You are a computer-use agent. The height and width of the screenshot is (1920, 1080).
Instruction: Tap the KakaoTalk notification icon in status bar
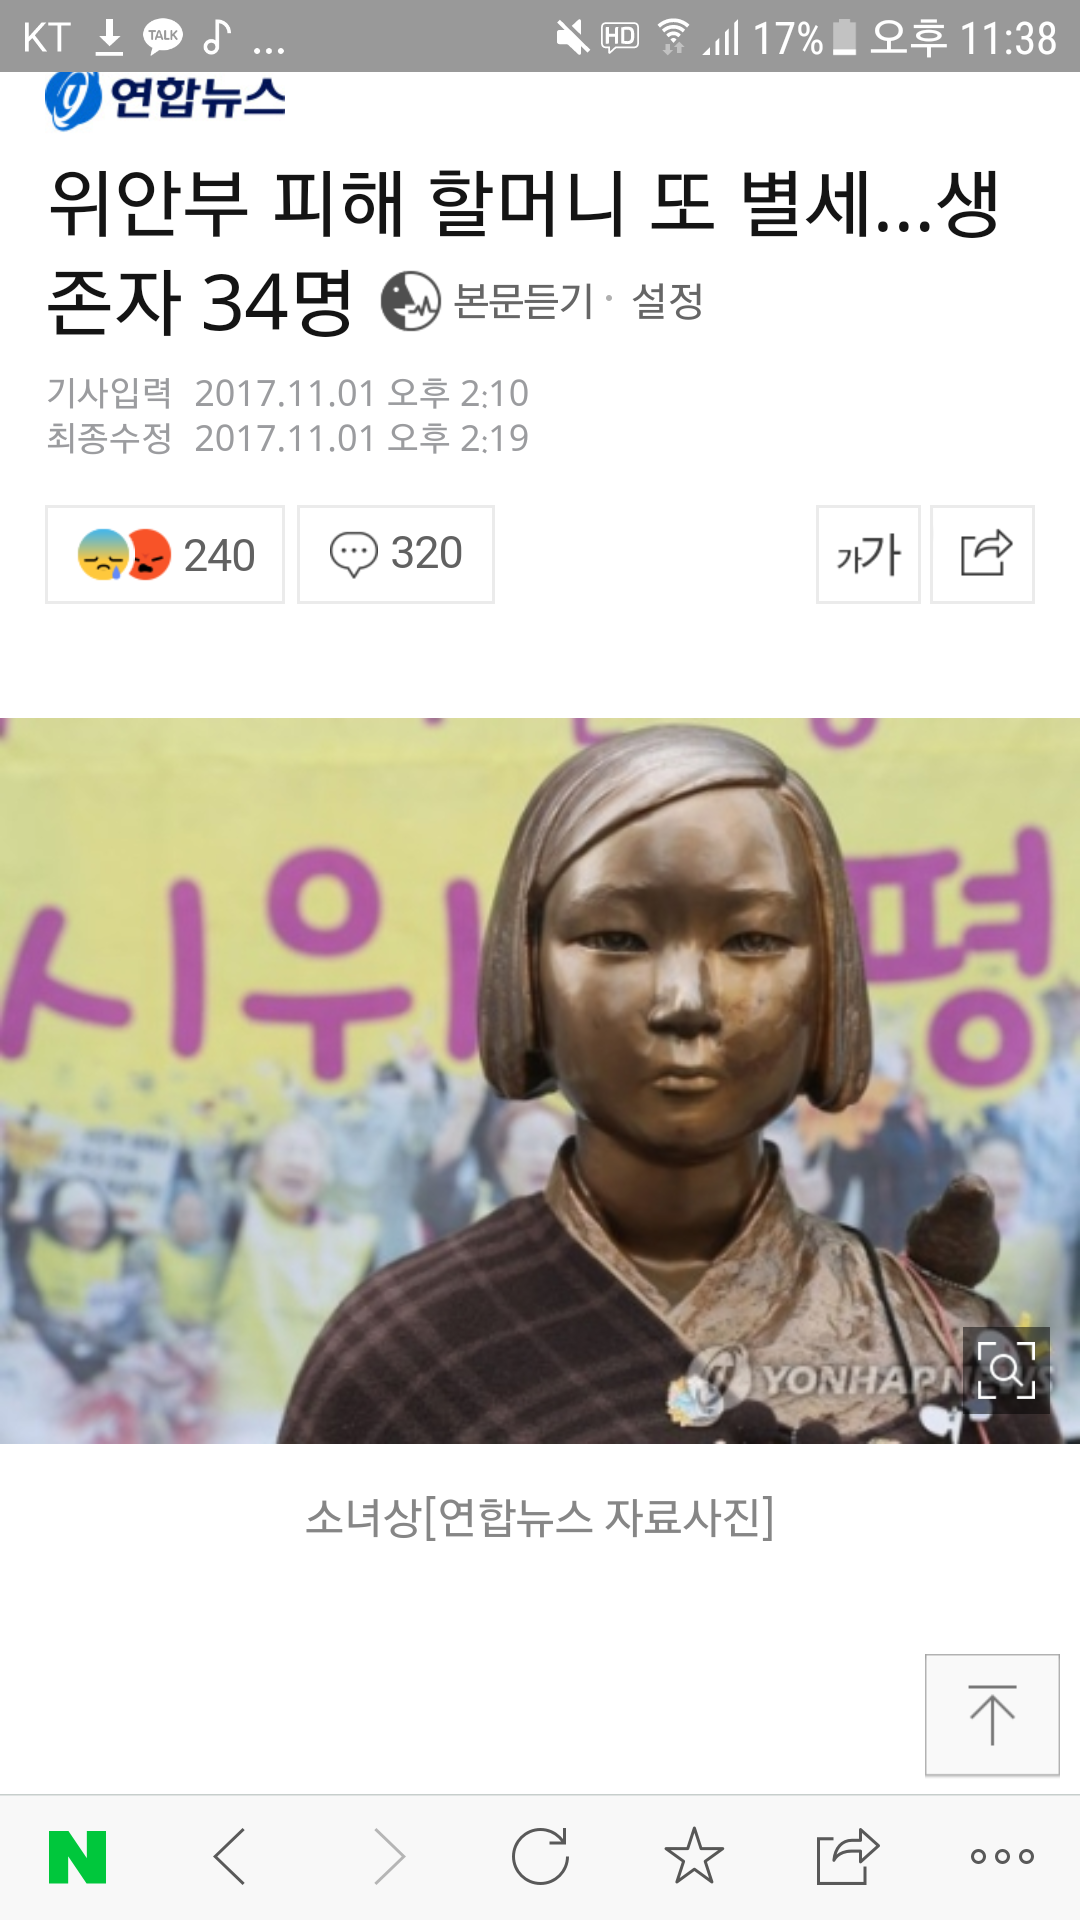163,37
